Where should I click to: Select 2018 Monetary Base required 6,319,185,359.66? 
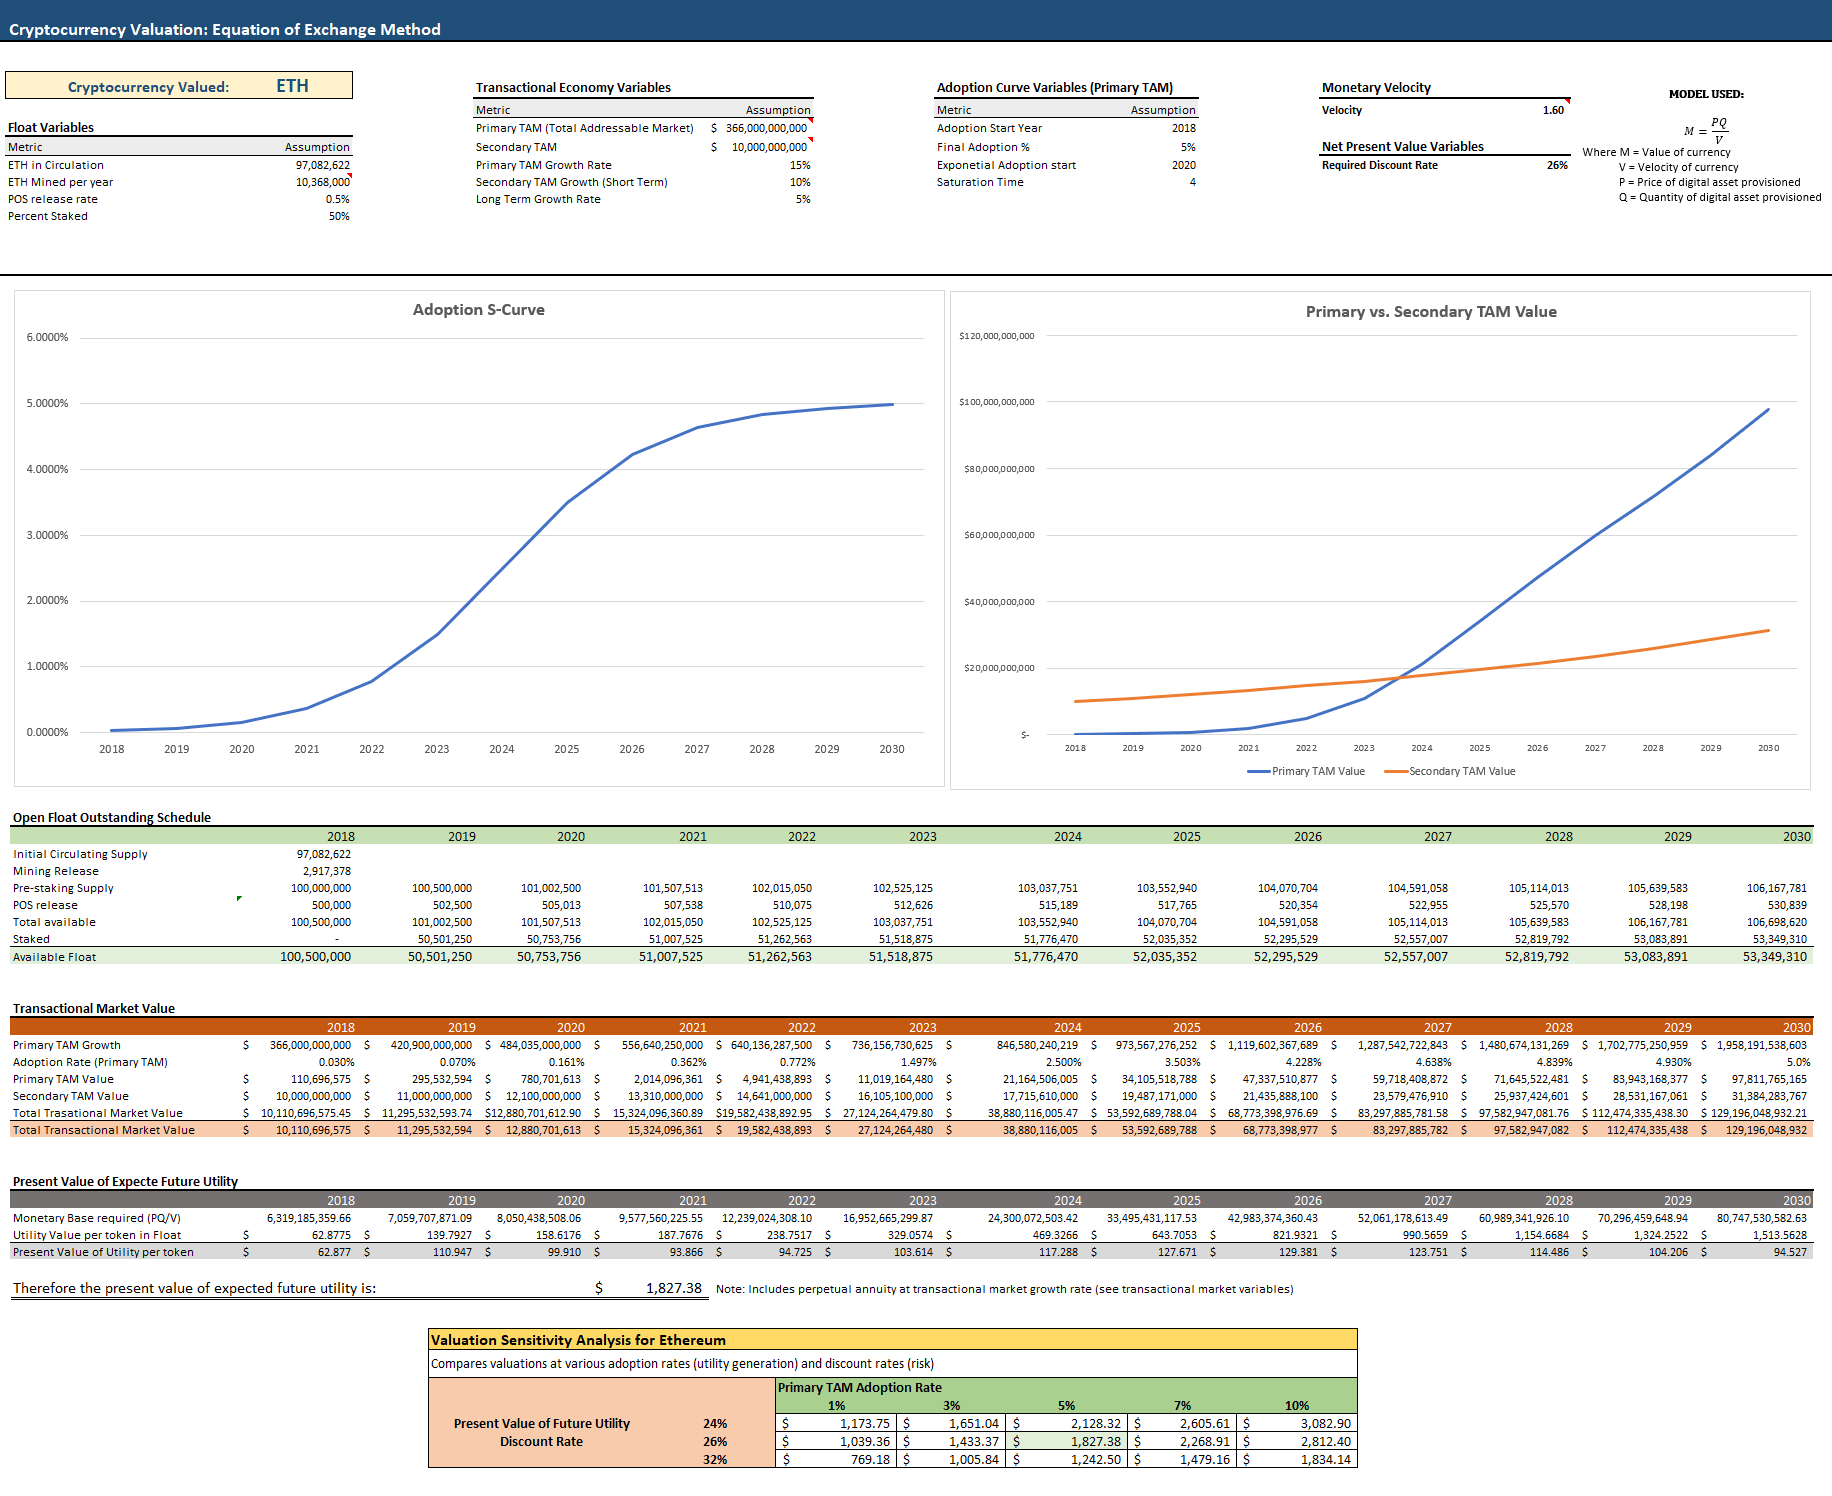309,1218
